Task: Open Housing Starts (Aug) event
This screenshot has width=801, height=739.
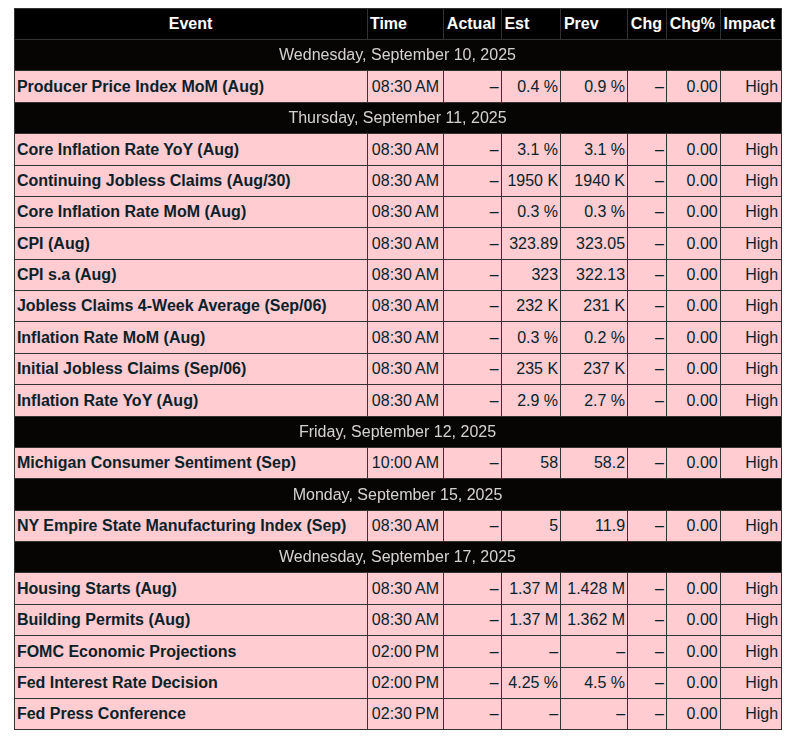Action: (x=97, y=588)
